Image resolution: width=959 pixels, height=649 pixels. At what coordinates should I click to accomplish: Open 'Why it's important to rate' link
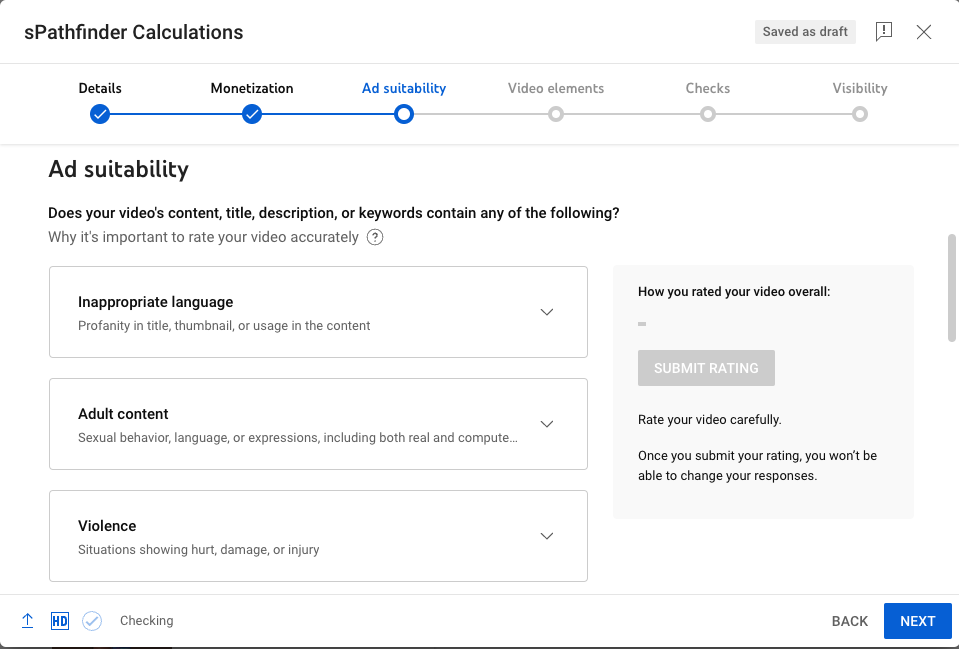[204, 237]
